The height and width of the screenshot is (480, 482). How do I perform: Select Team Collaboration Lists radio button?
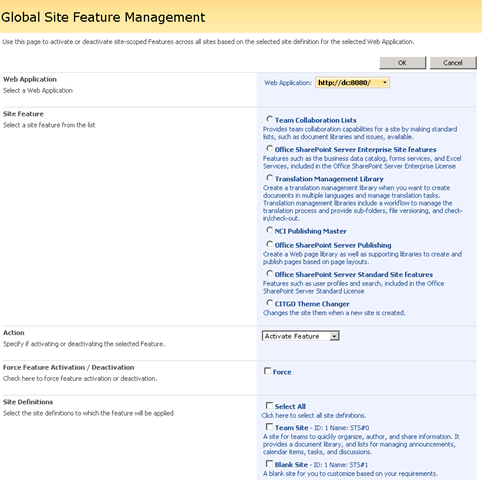pyautogui.click(x=269, y=119)
